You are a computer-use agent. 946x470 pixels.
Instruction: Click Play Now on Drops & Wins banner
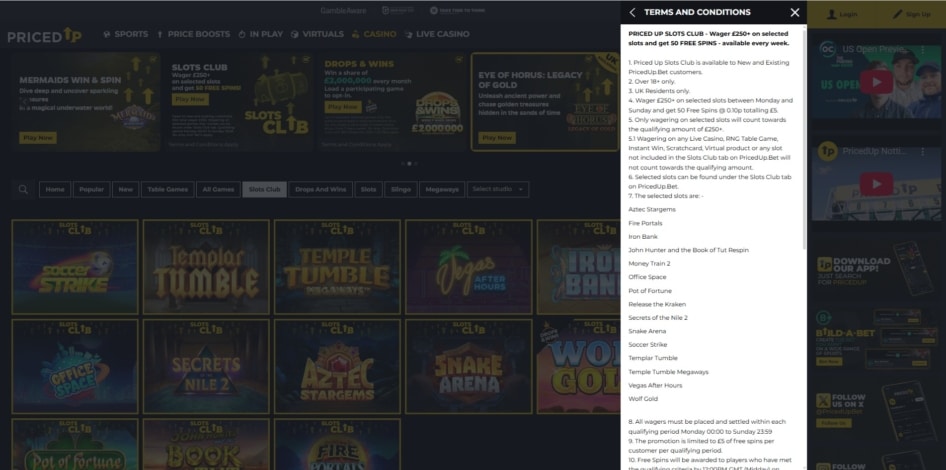point(343,107)
